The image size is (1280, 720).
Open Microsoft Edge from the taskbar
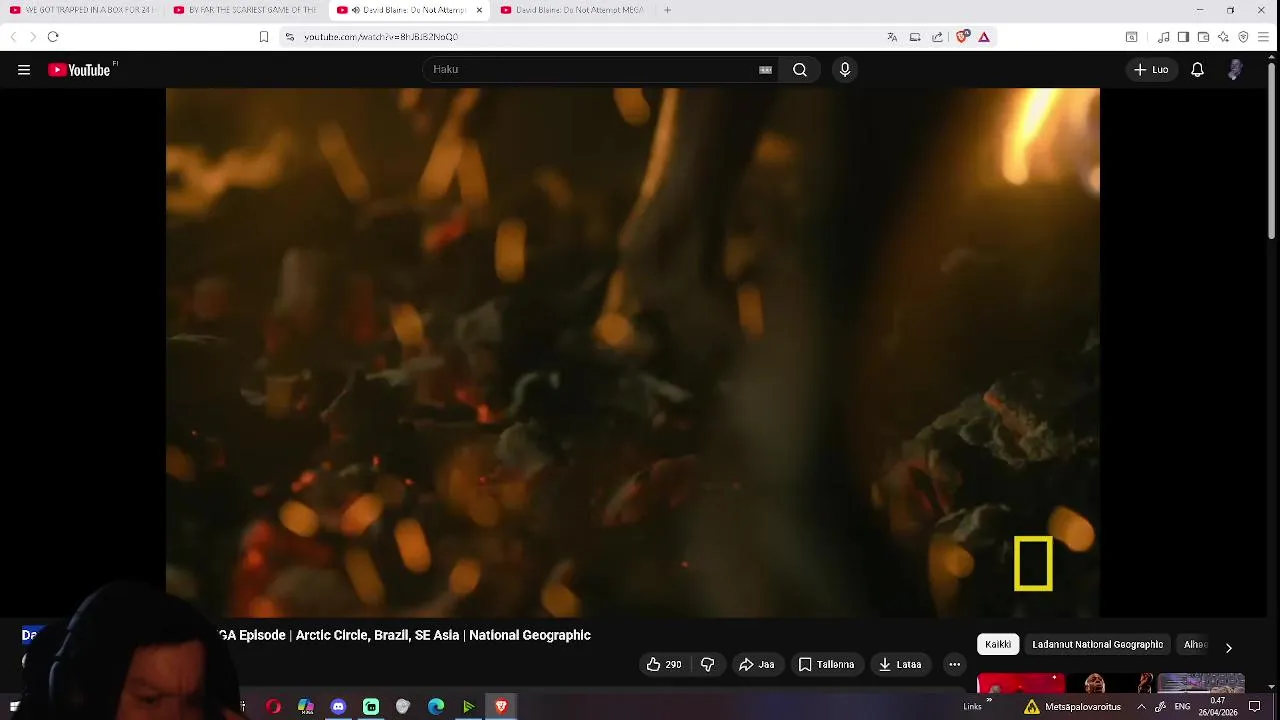click(x=436, y=707)
